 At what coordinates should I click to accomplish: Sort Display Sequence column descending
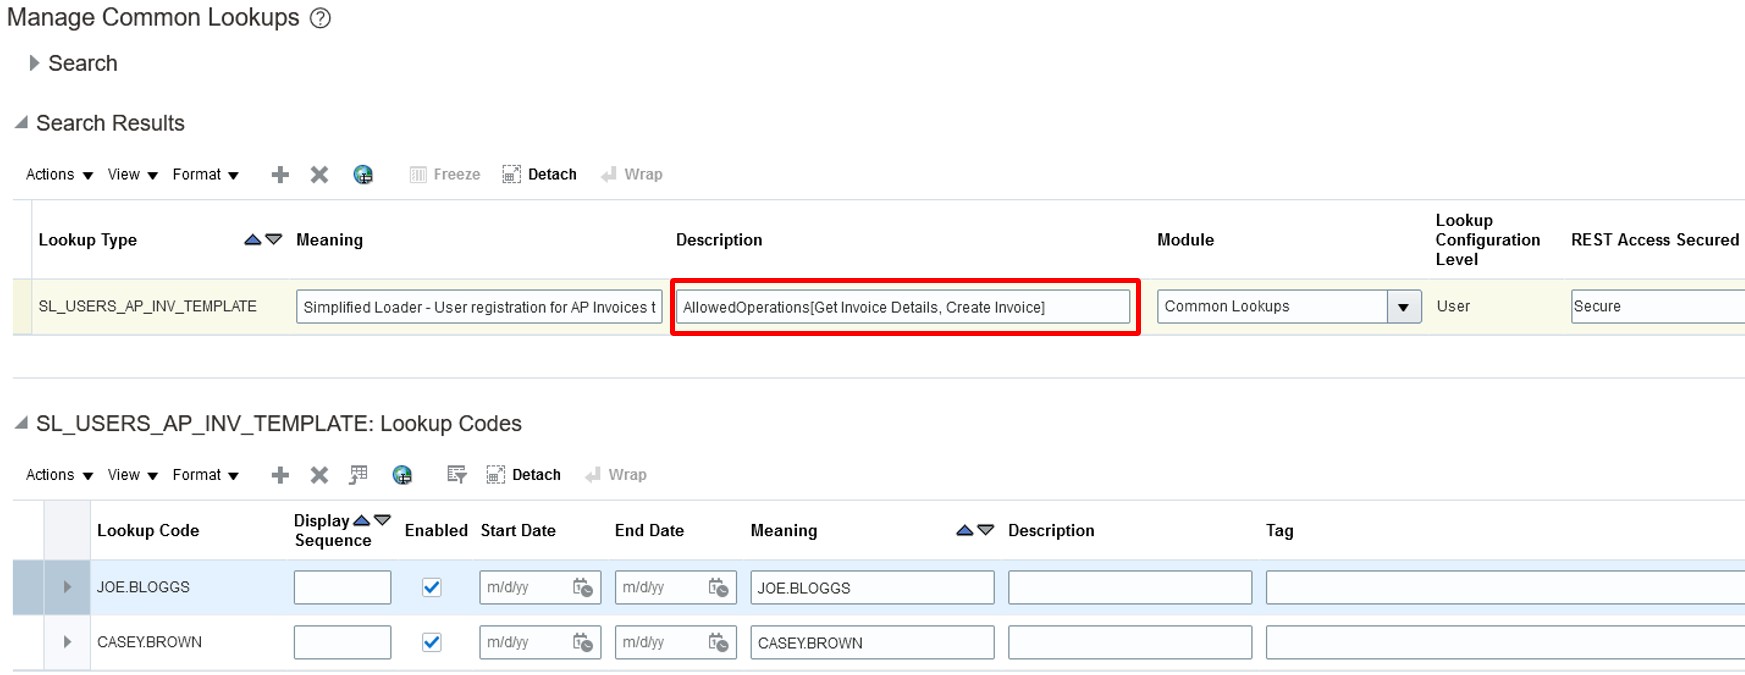tap(382, 520)
